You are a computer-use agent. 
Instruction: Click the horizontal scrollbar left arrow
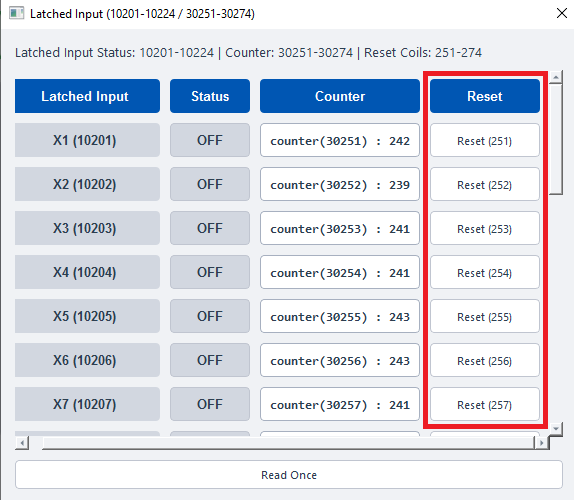(x=22, y=443)
